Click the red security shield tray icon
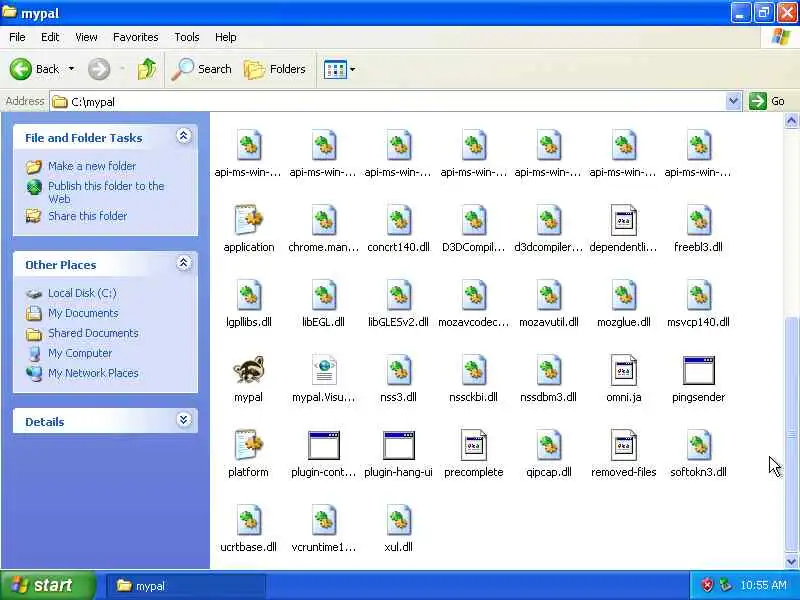Image resolution: width=800 pixels, height=600 pixels. click(x=707, y=585)
